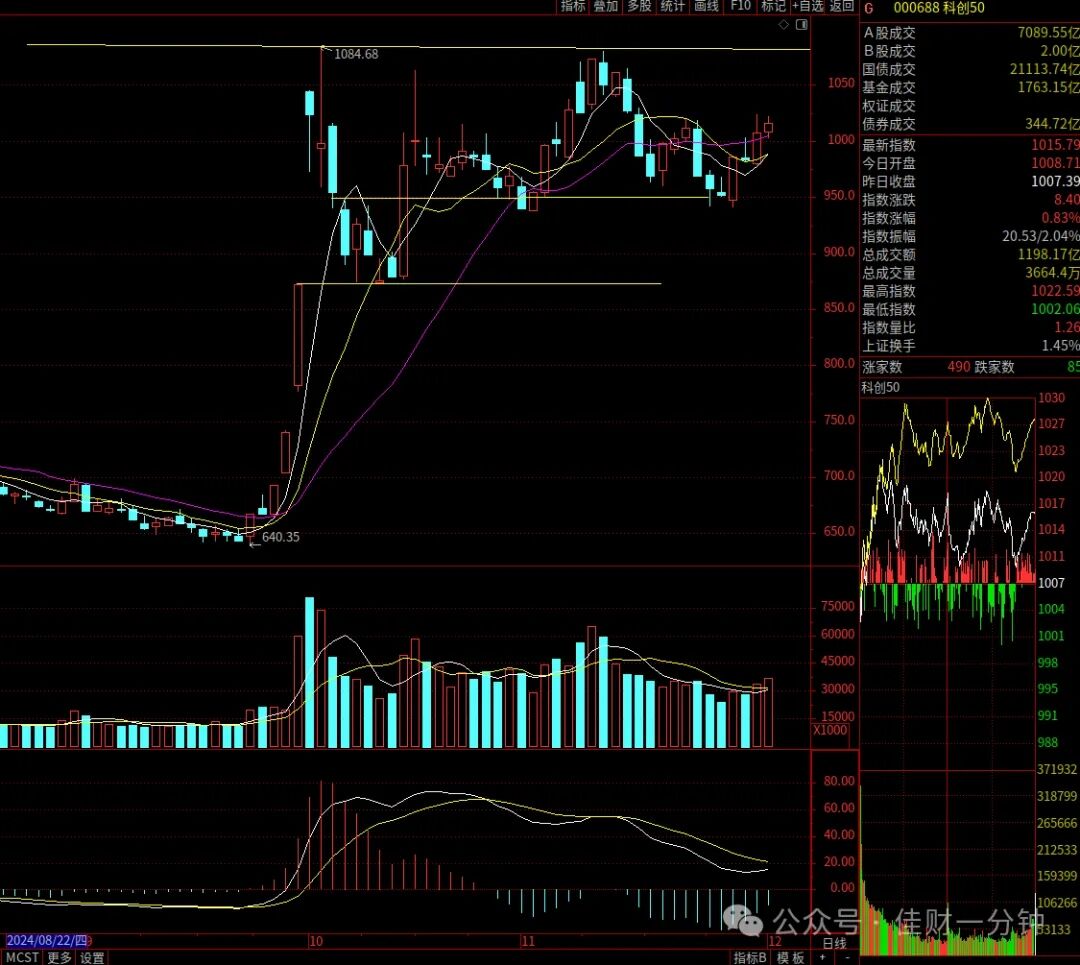Click the 371932 intraday volume label
The image size is (1080, 965).
[x=1057, y=769]
